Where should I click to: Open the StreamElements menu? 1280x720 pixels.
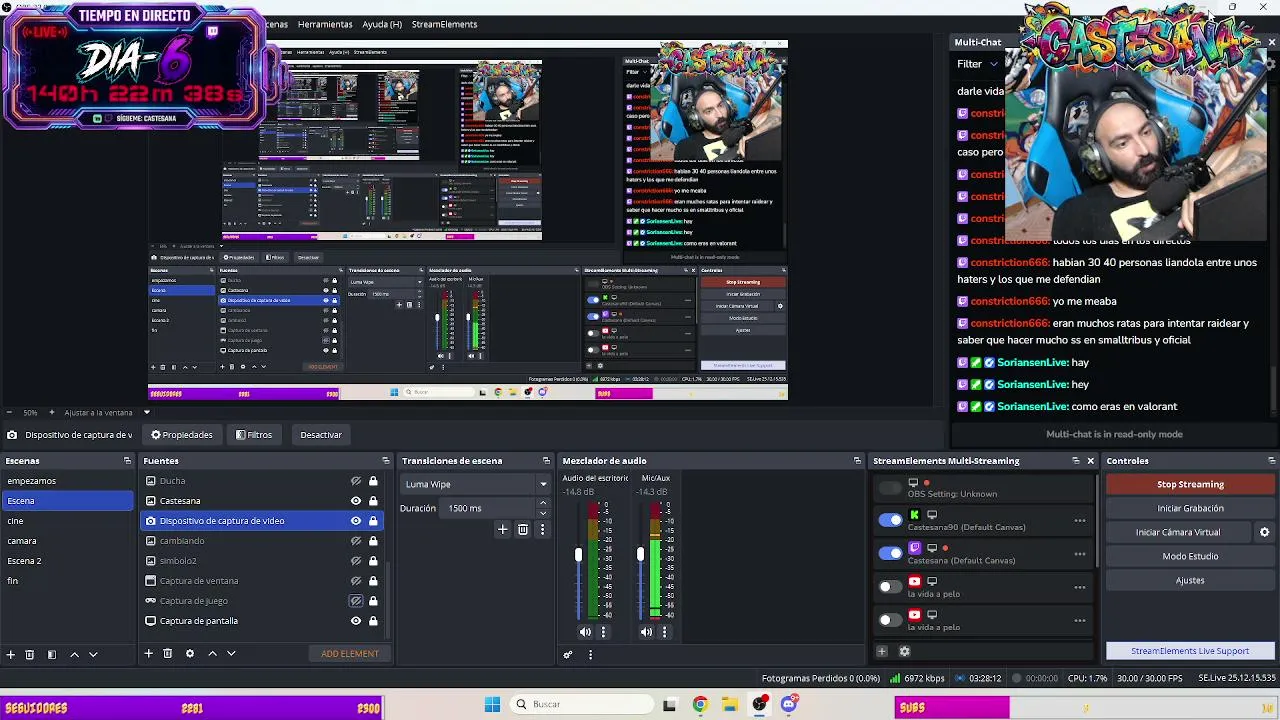point(444,24)
